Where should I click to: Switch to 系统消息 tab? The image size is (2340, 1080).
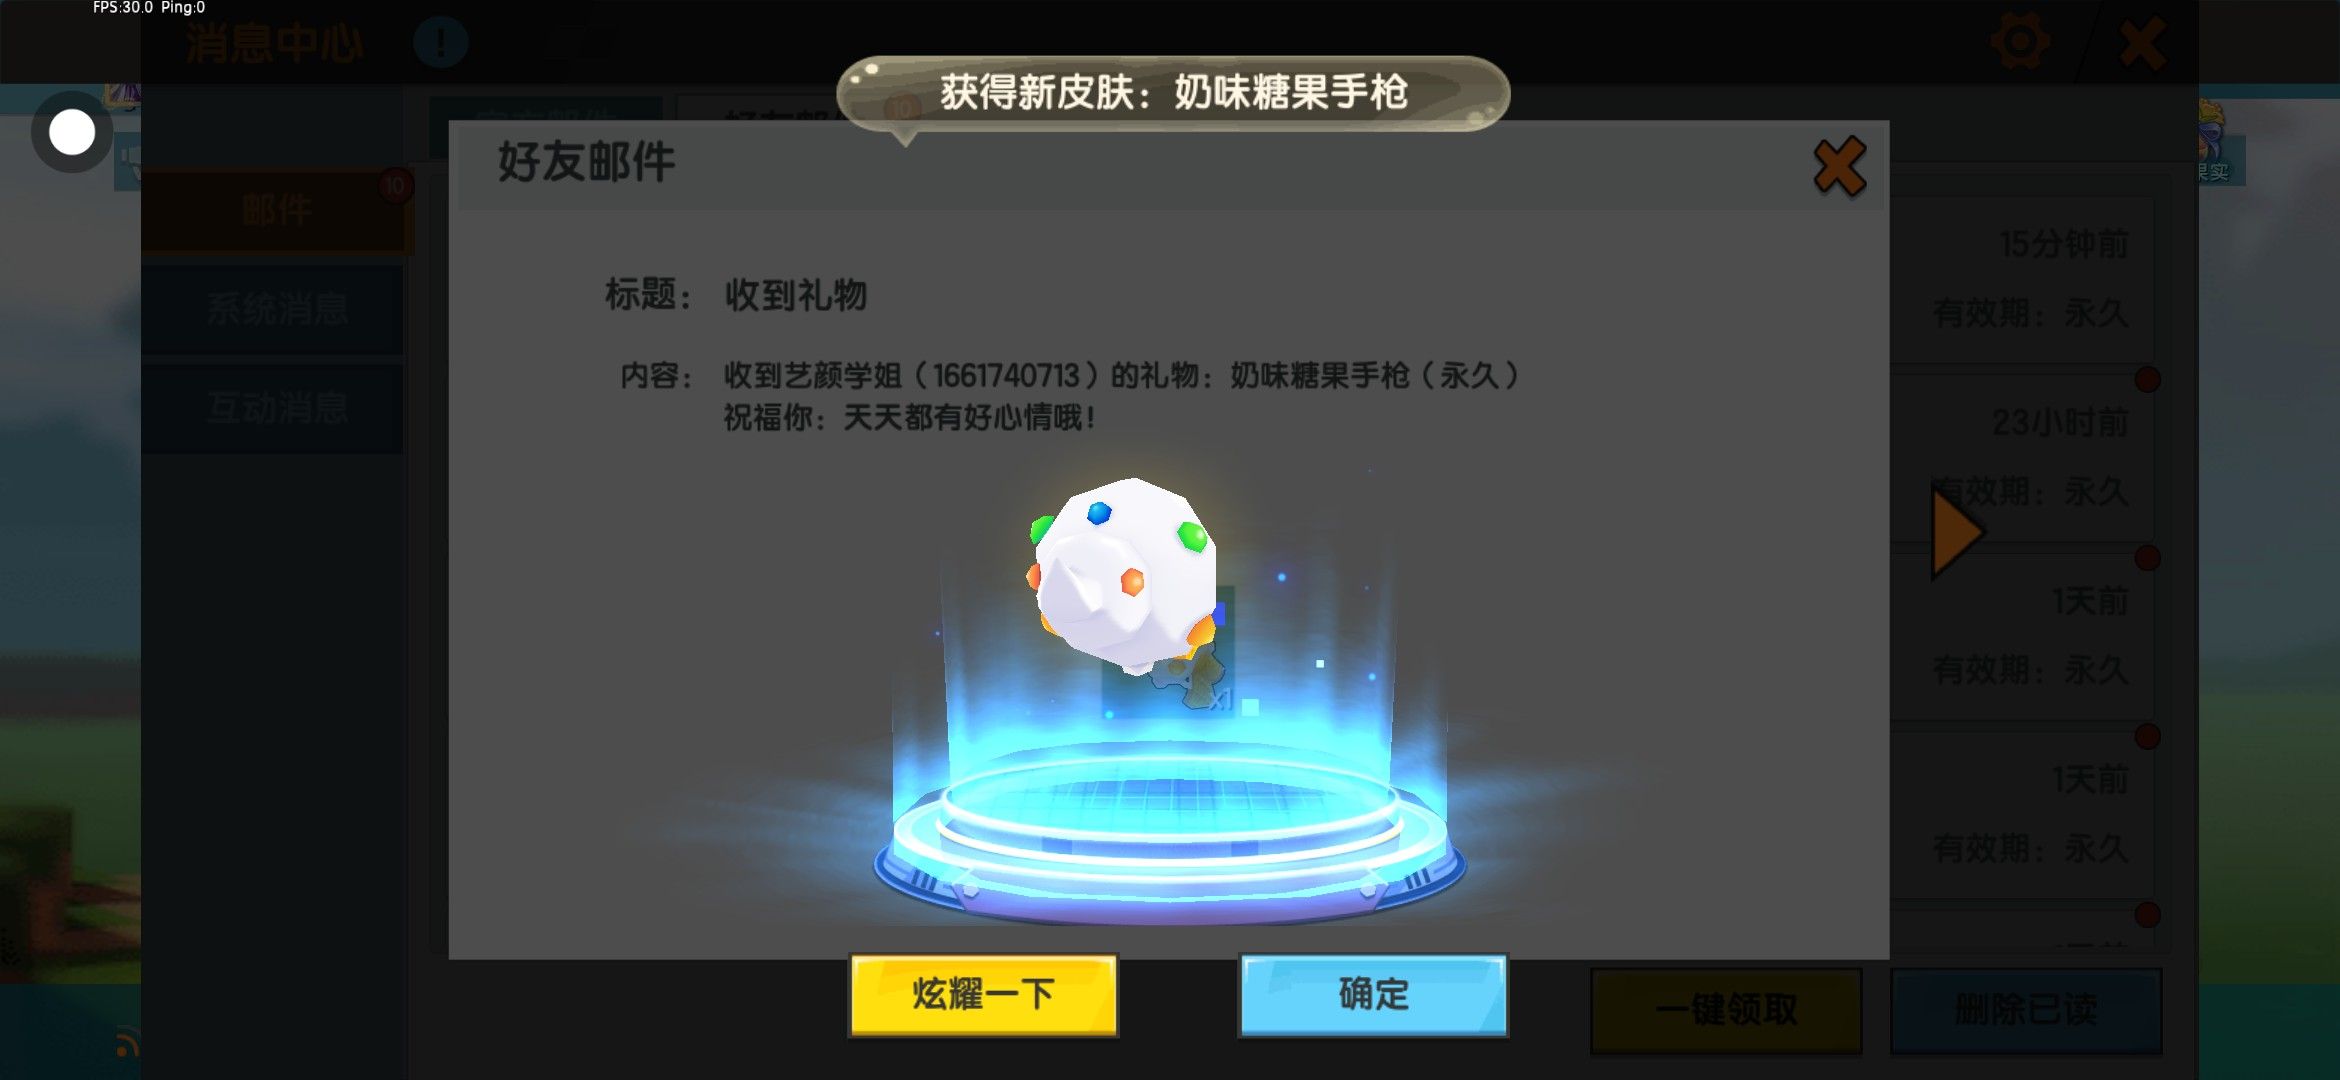pyautogui.click(x=276, y=309)
